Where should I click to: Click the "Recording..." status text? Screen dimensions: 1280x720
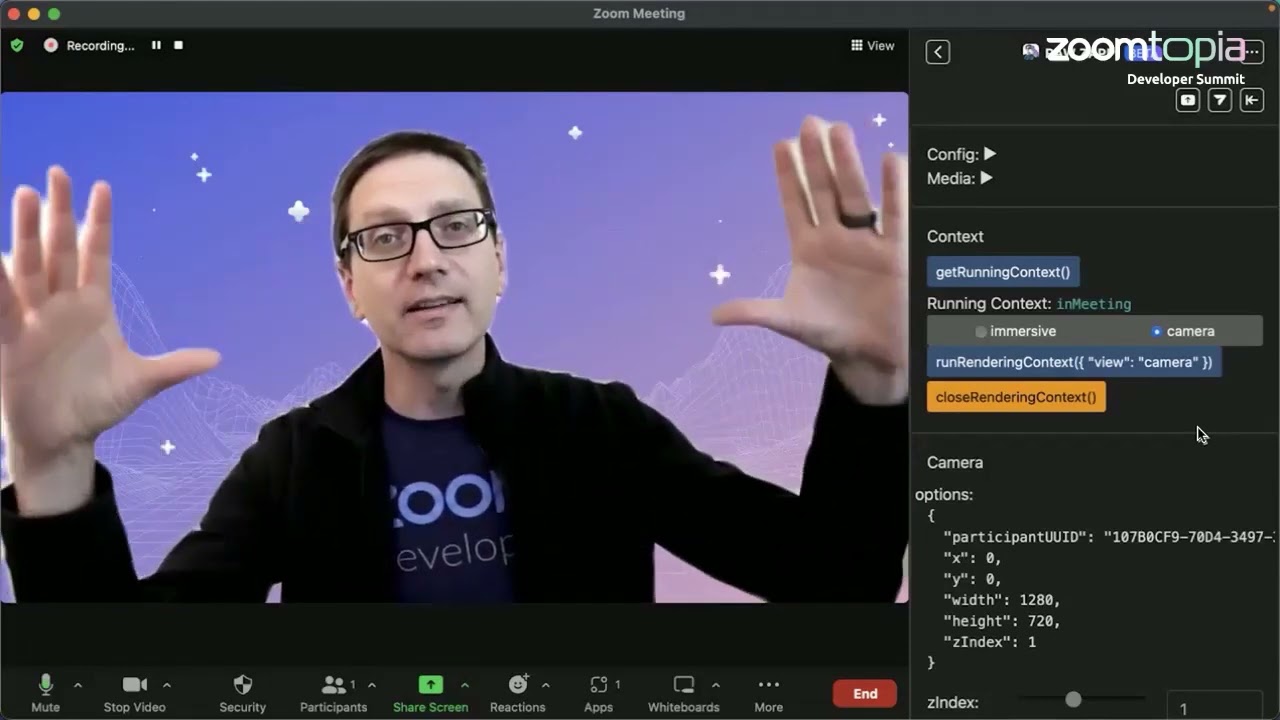click(100, 45)
